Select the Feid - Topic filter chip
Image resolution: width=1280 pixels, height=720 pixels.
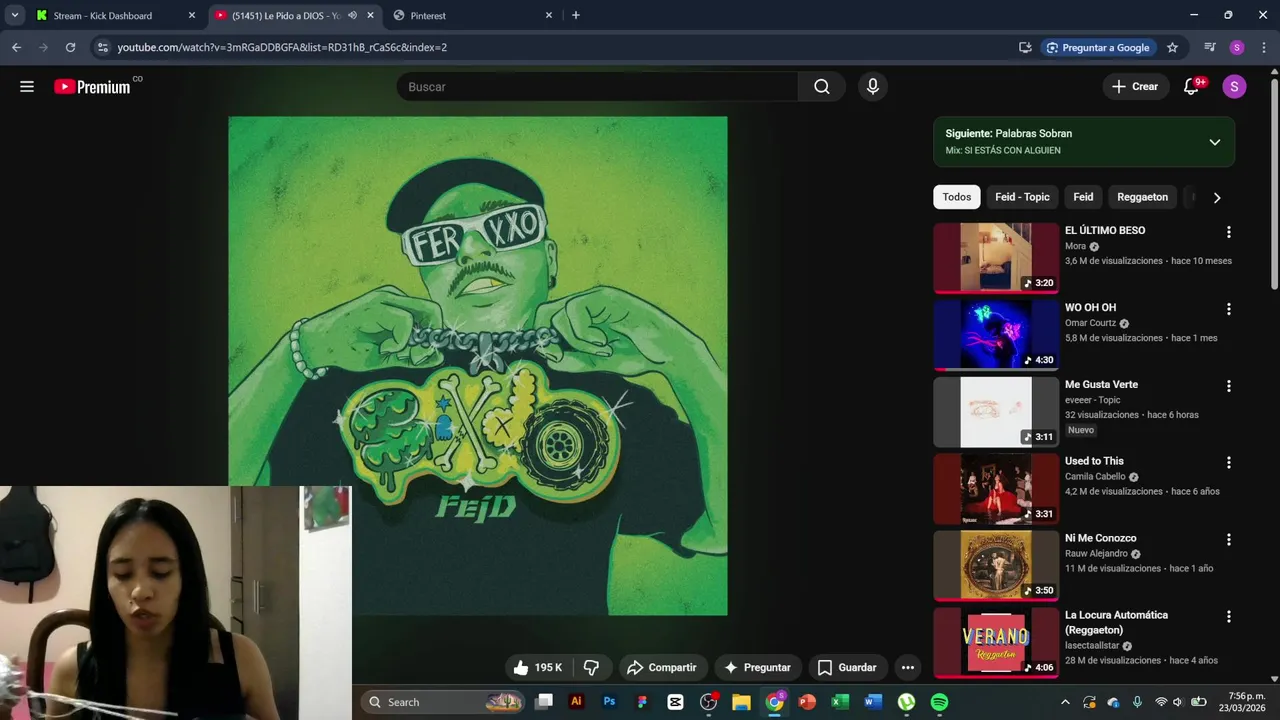coord(1022,197)
